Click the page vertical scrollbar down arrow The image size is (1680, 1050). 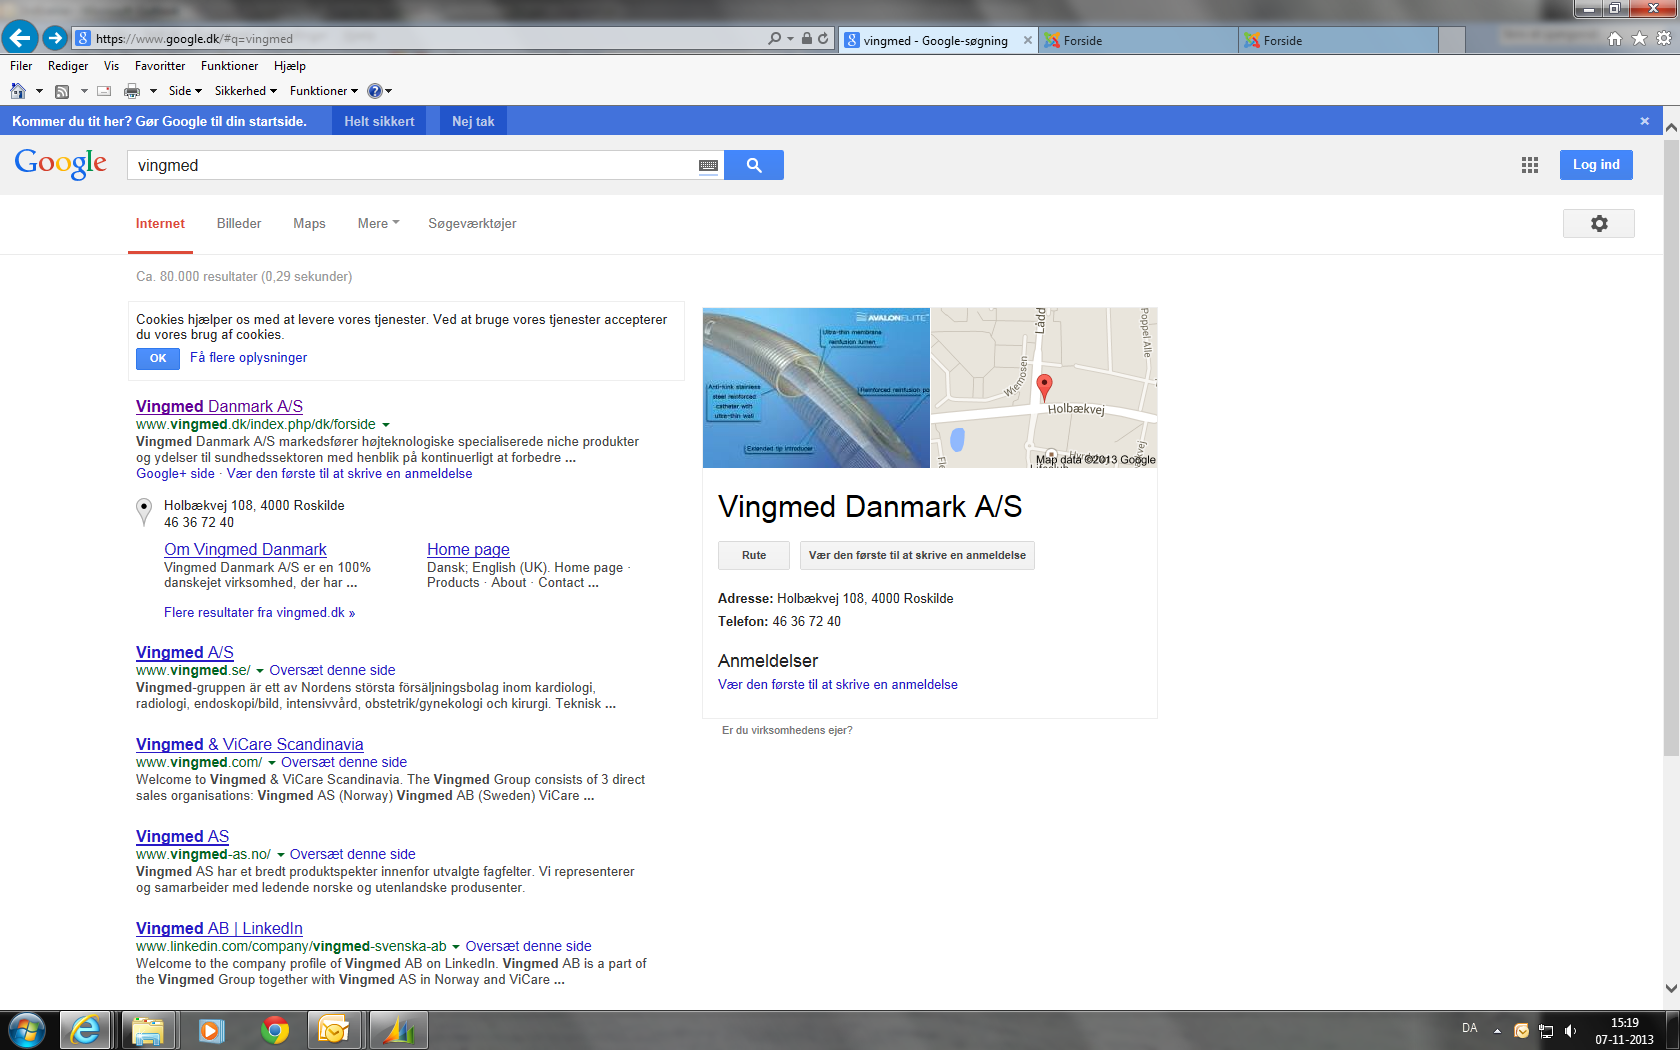(x=1671, y=988)
